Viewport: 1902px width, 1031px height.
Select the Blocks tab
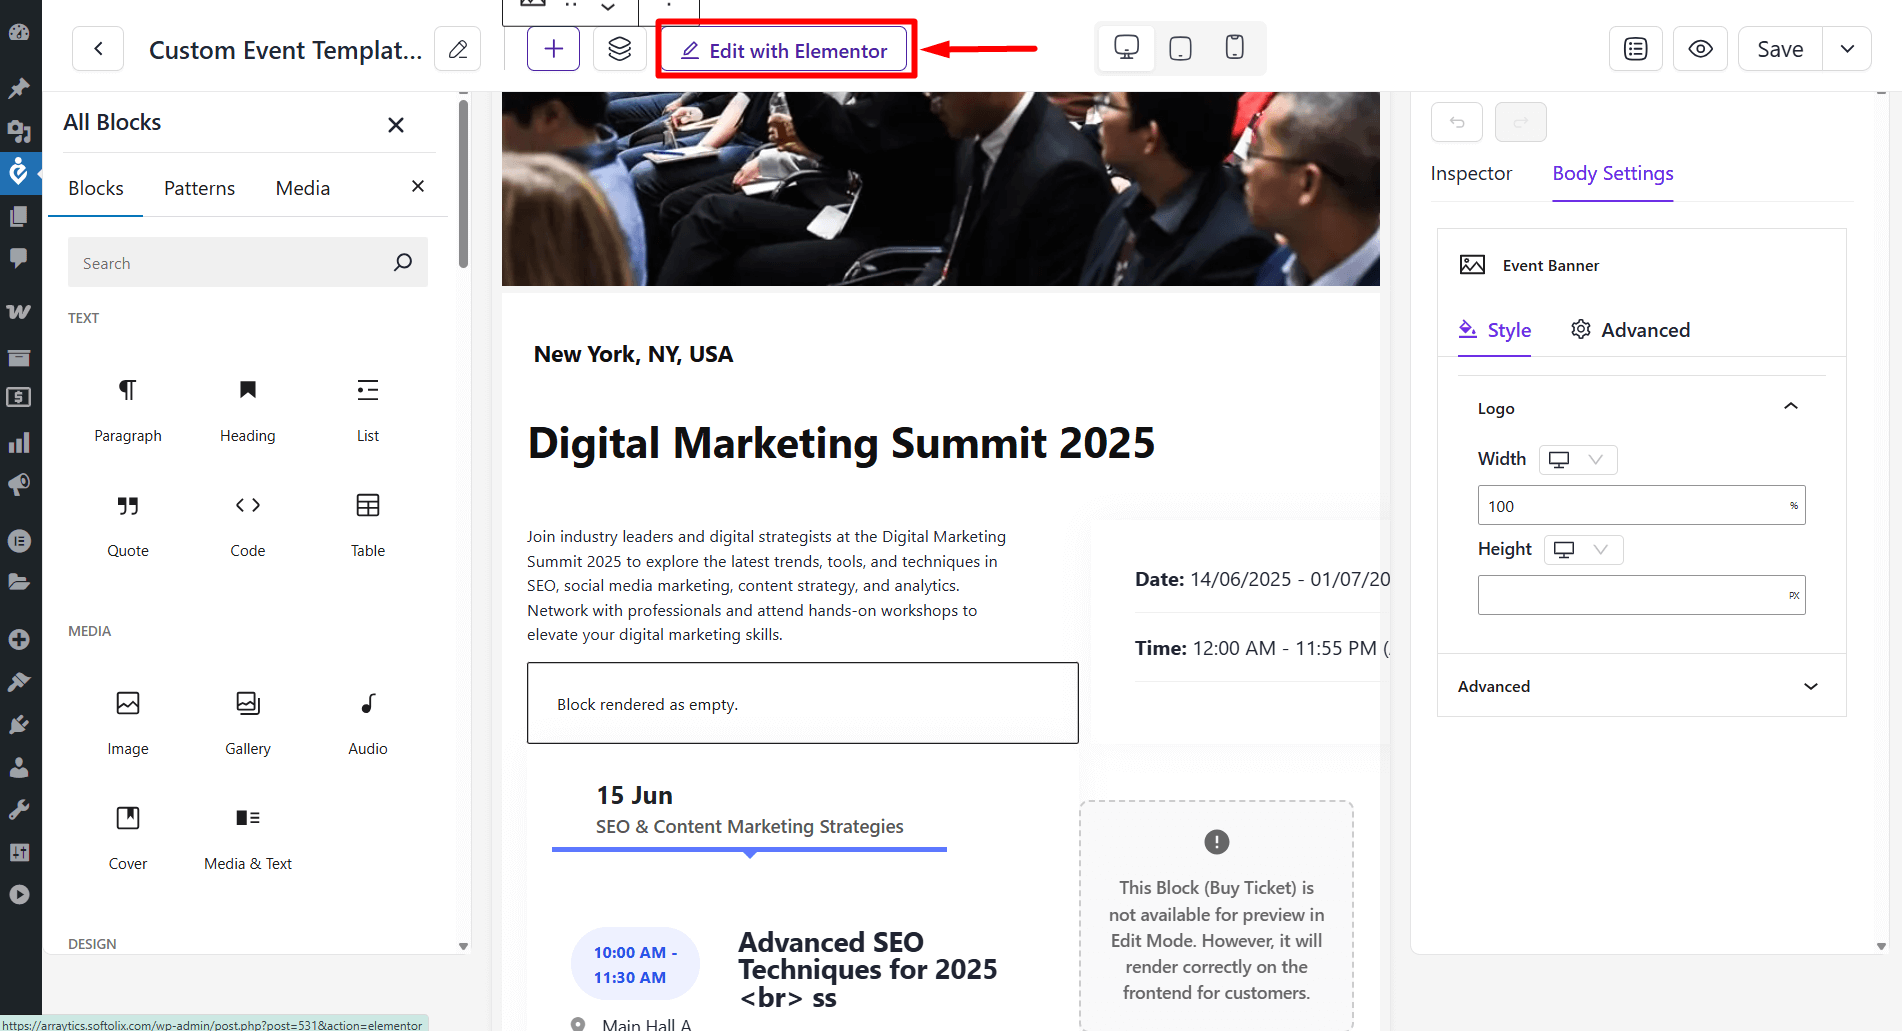click(x=96, y=188)
